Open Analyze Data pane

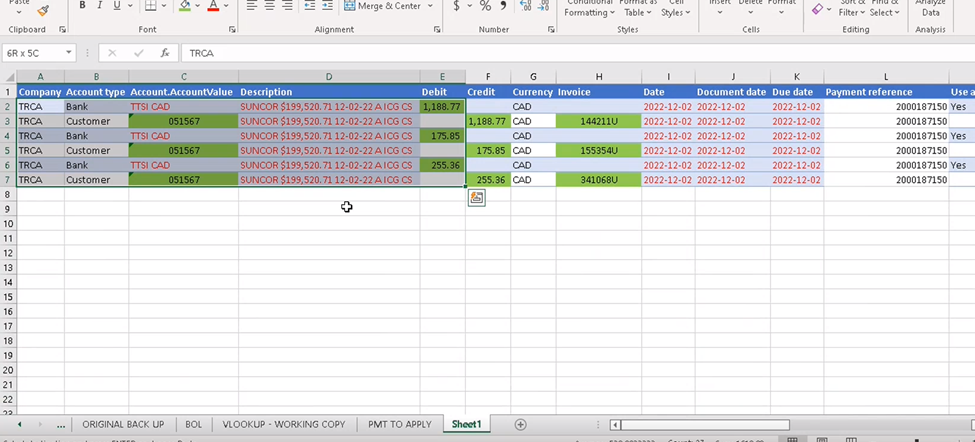[931, 7]
